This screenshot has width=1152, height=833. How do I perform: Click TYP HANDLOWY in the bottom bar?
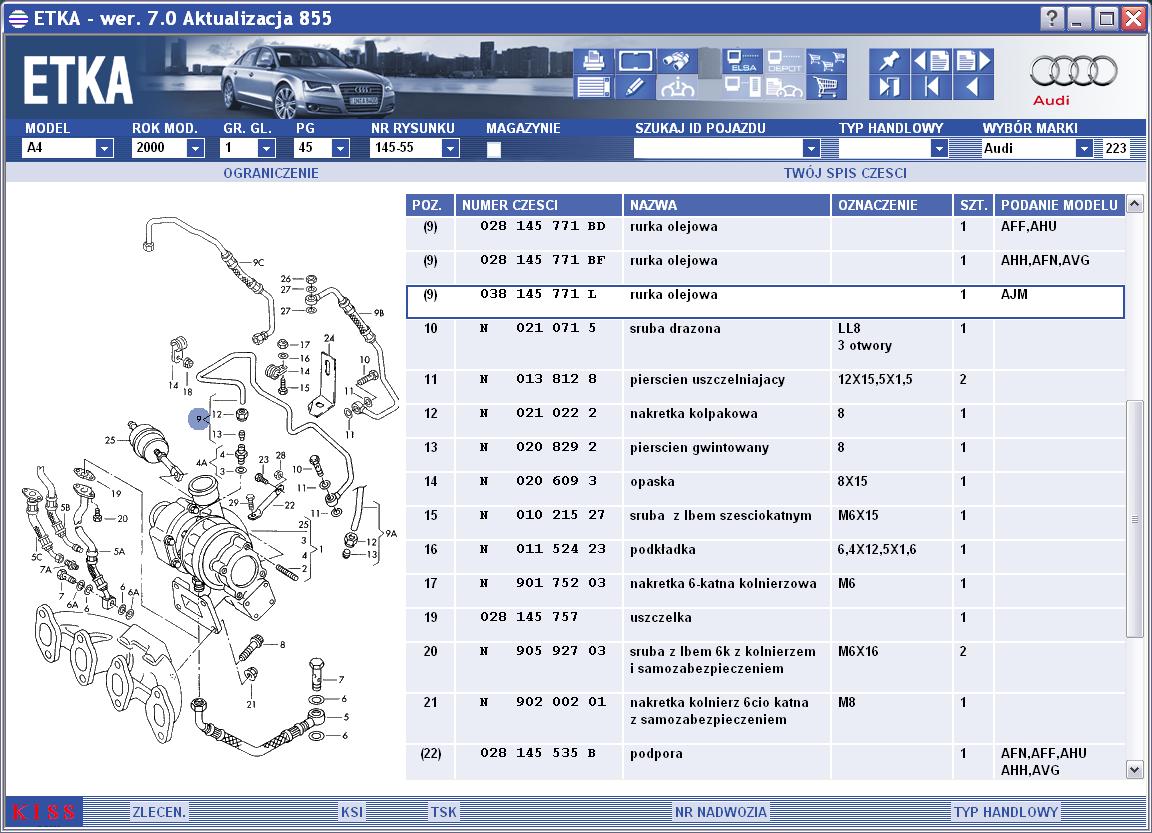click(1006, 812)
